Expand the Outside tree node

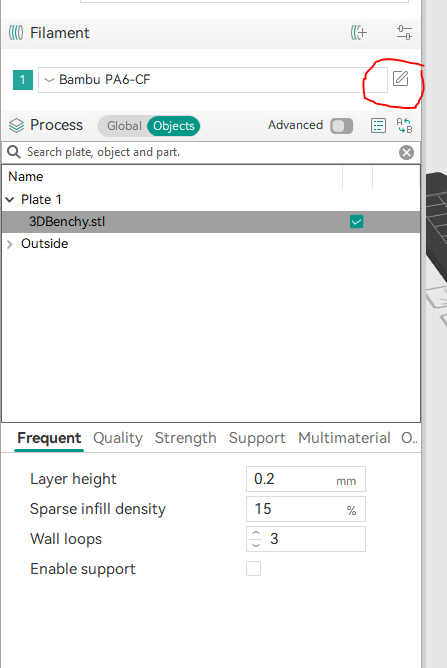(10, 244)
